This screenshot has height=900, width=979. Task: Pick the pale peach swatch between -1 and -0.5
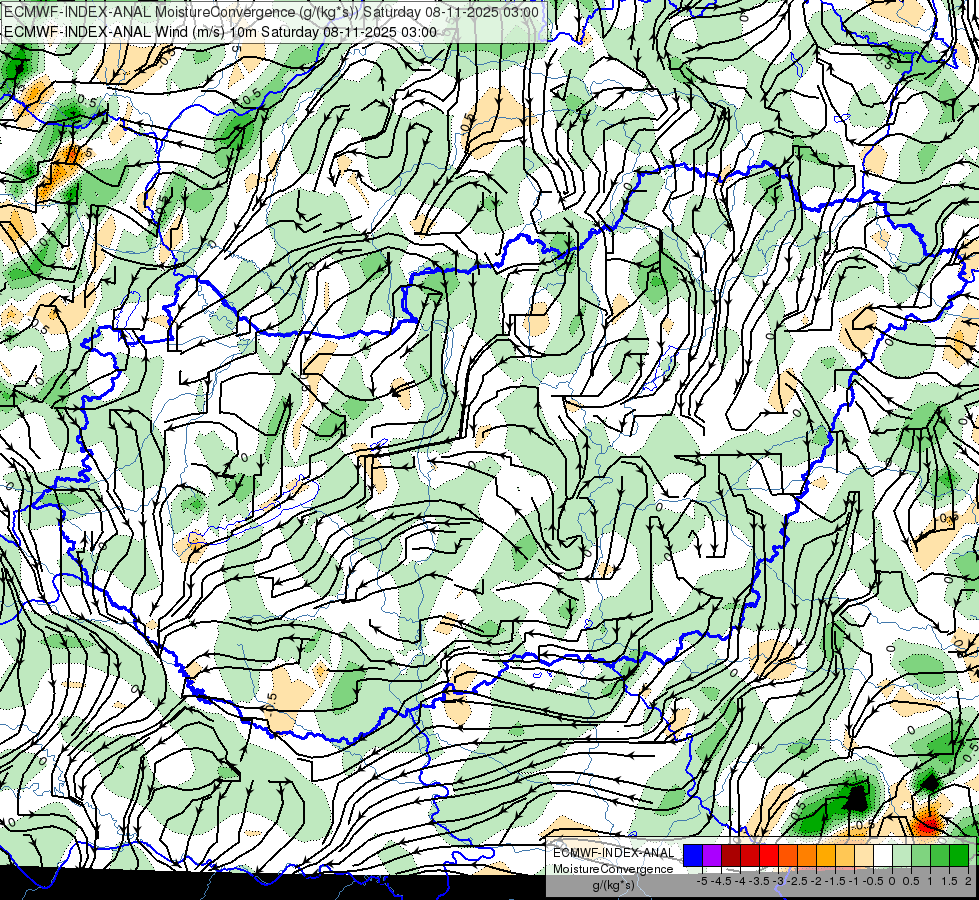pos(864,856)
